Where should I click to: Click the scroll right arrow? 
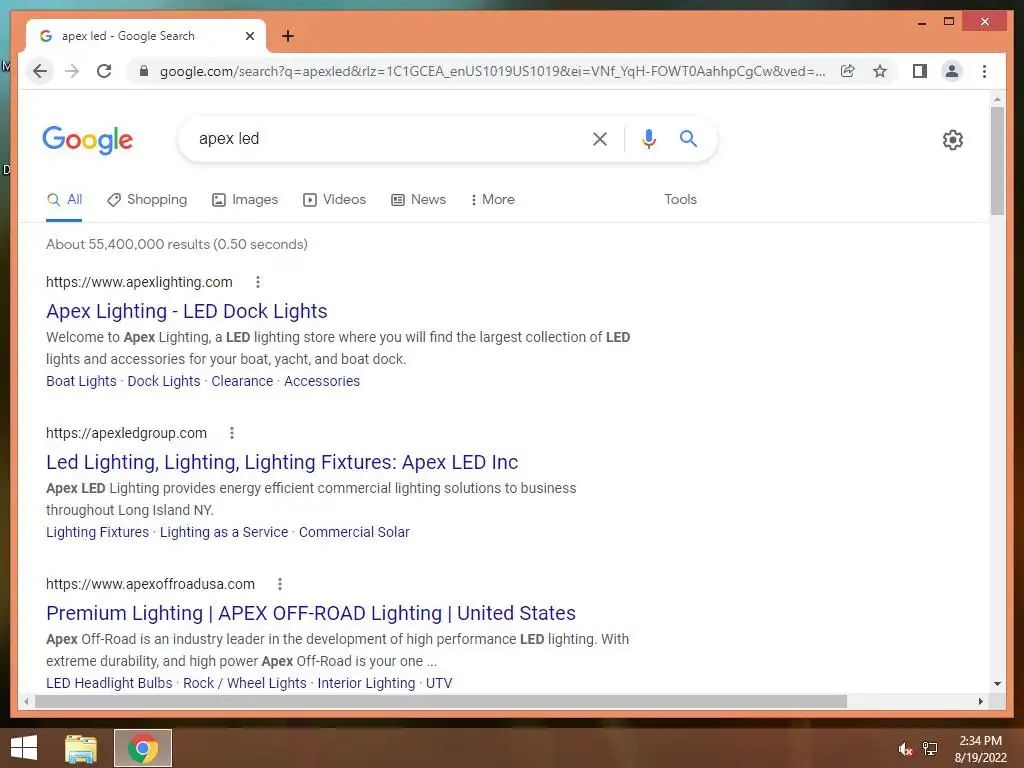[980, 701]
